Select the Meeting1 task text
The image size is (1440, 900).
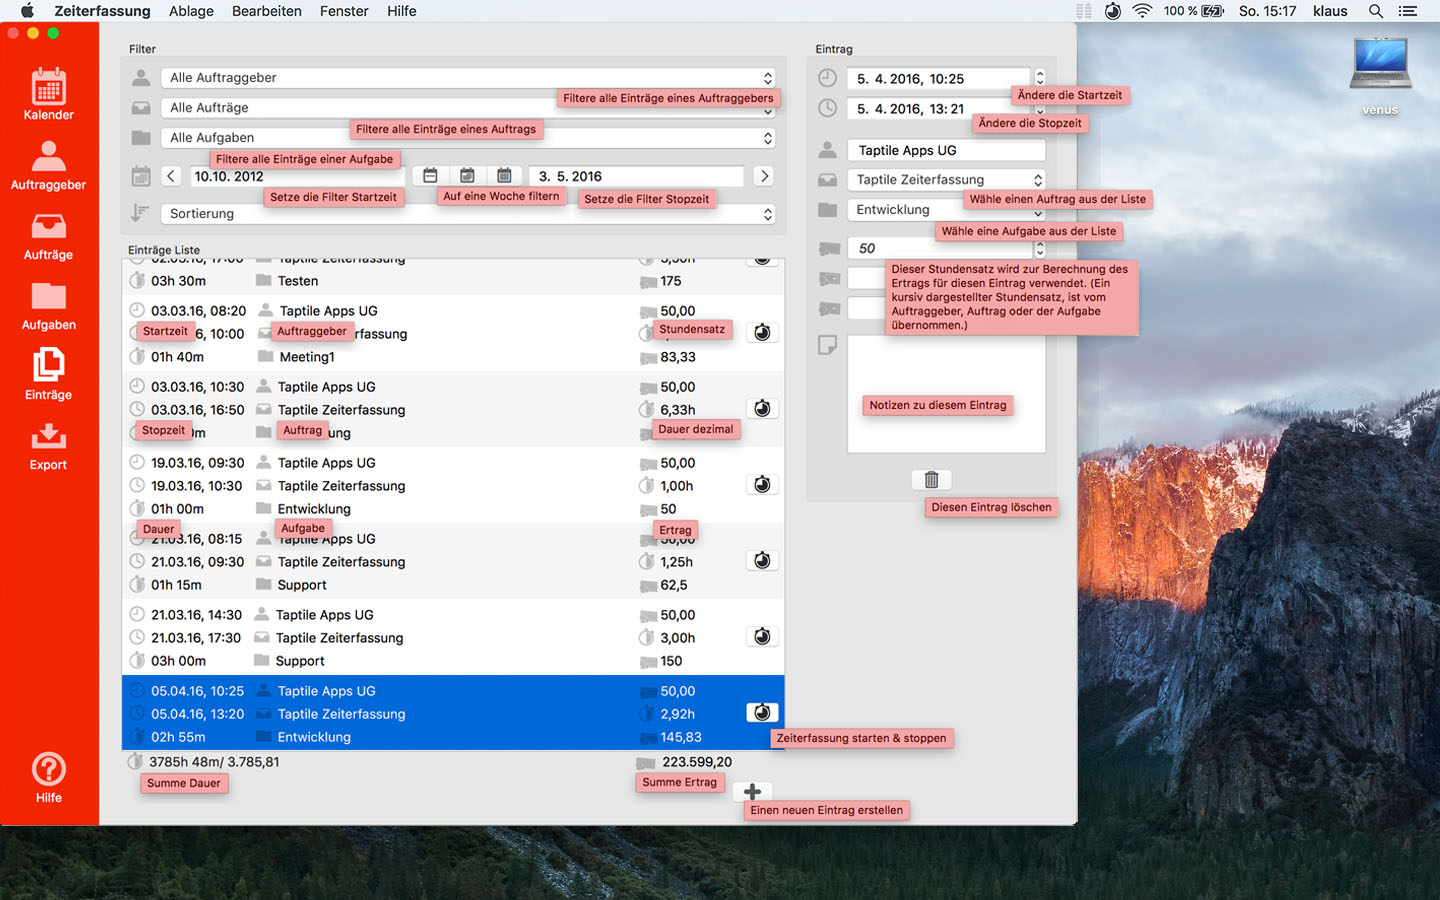point(307,357)
